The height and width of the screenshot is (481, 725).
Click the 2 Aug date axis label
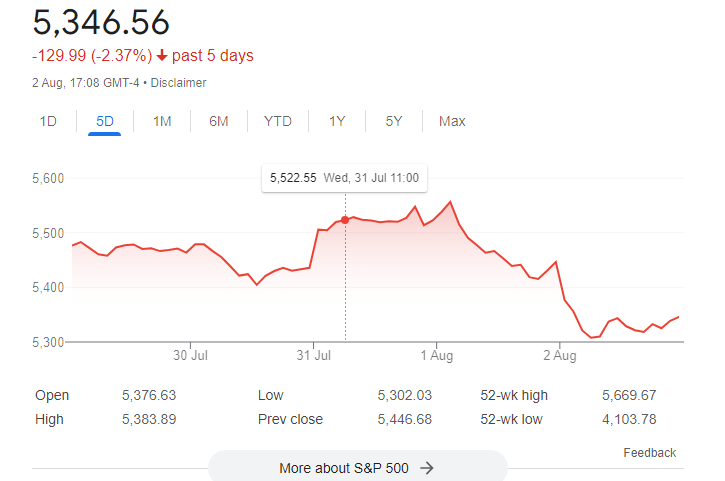(x=560, y=355)
